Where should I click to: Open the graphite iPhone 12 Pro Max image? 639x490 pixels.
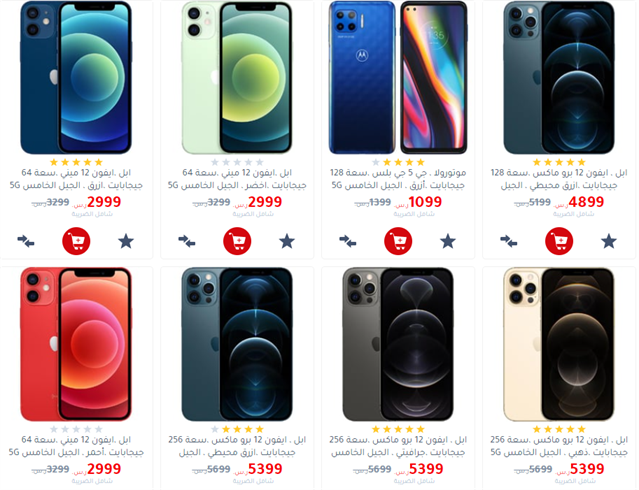coord(398,344)
